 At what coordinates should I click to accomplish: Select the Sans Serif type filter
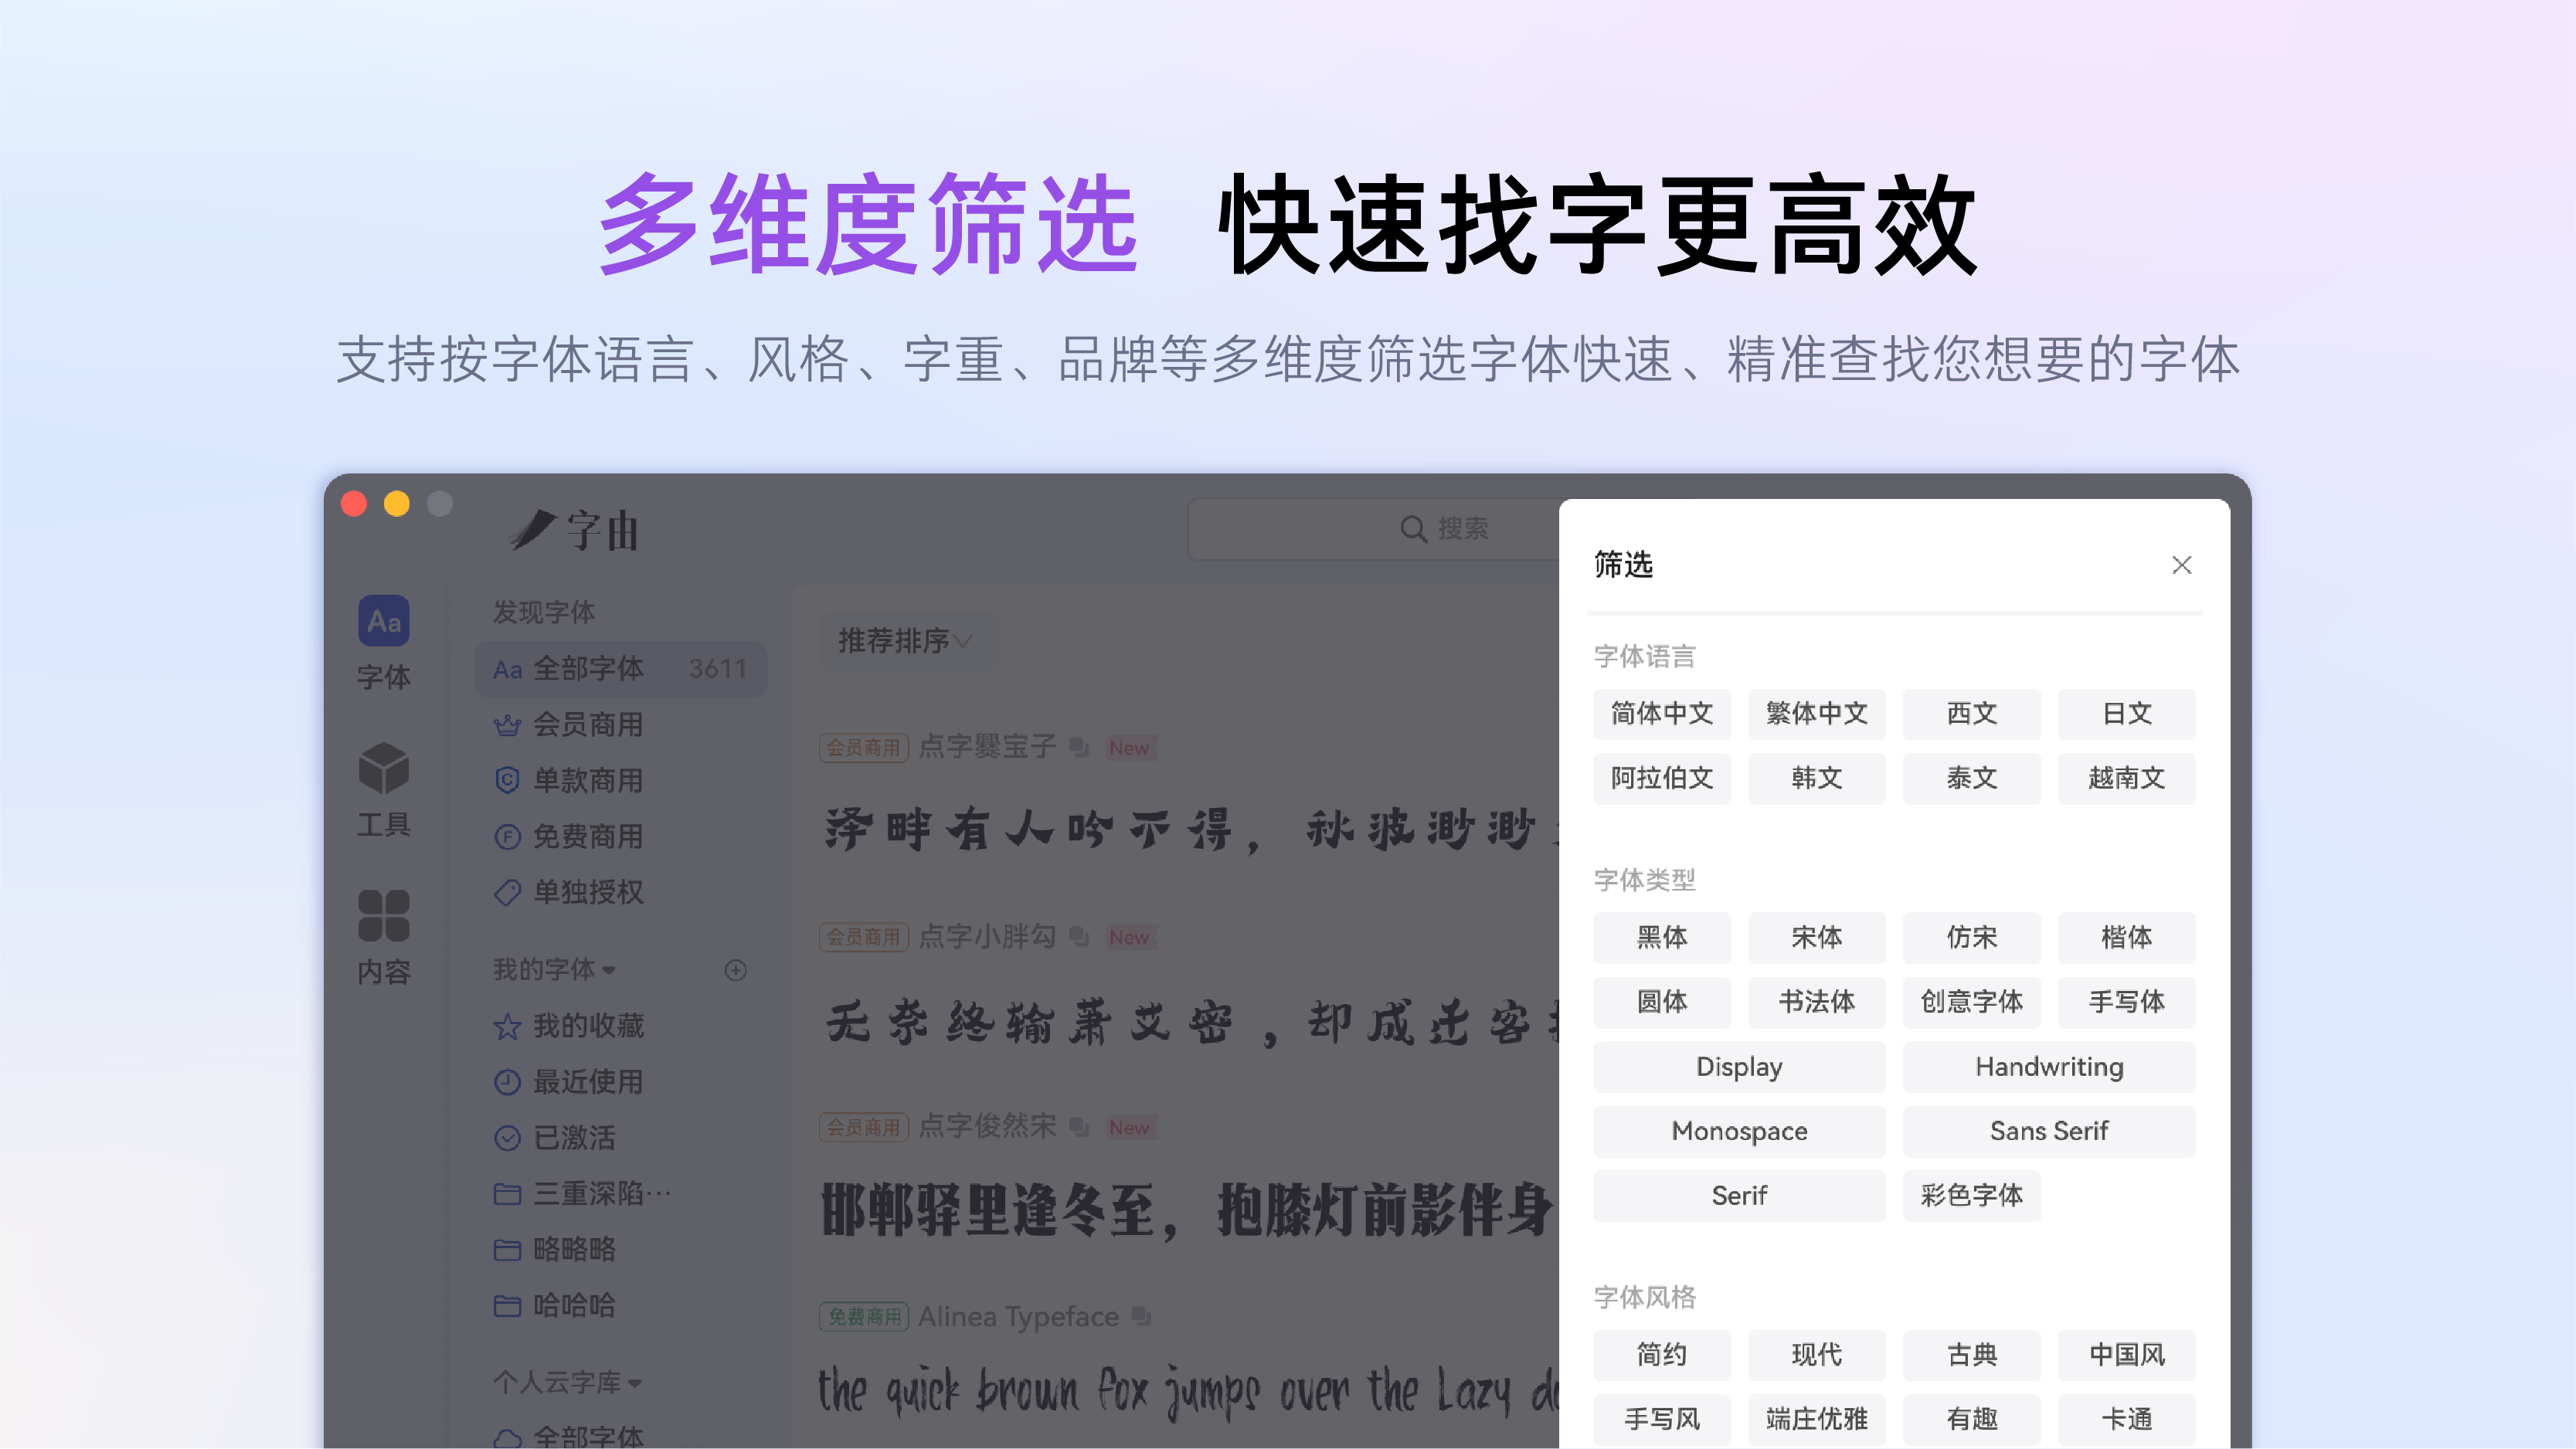pyautogui.click(x=2049, y=1131)
